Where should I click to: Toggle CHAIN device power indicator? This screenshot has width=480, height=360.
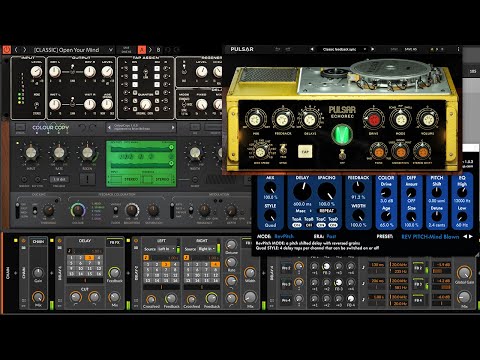click(x=23, y=240)
